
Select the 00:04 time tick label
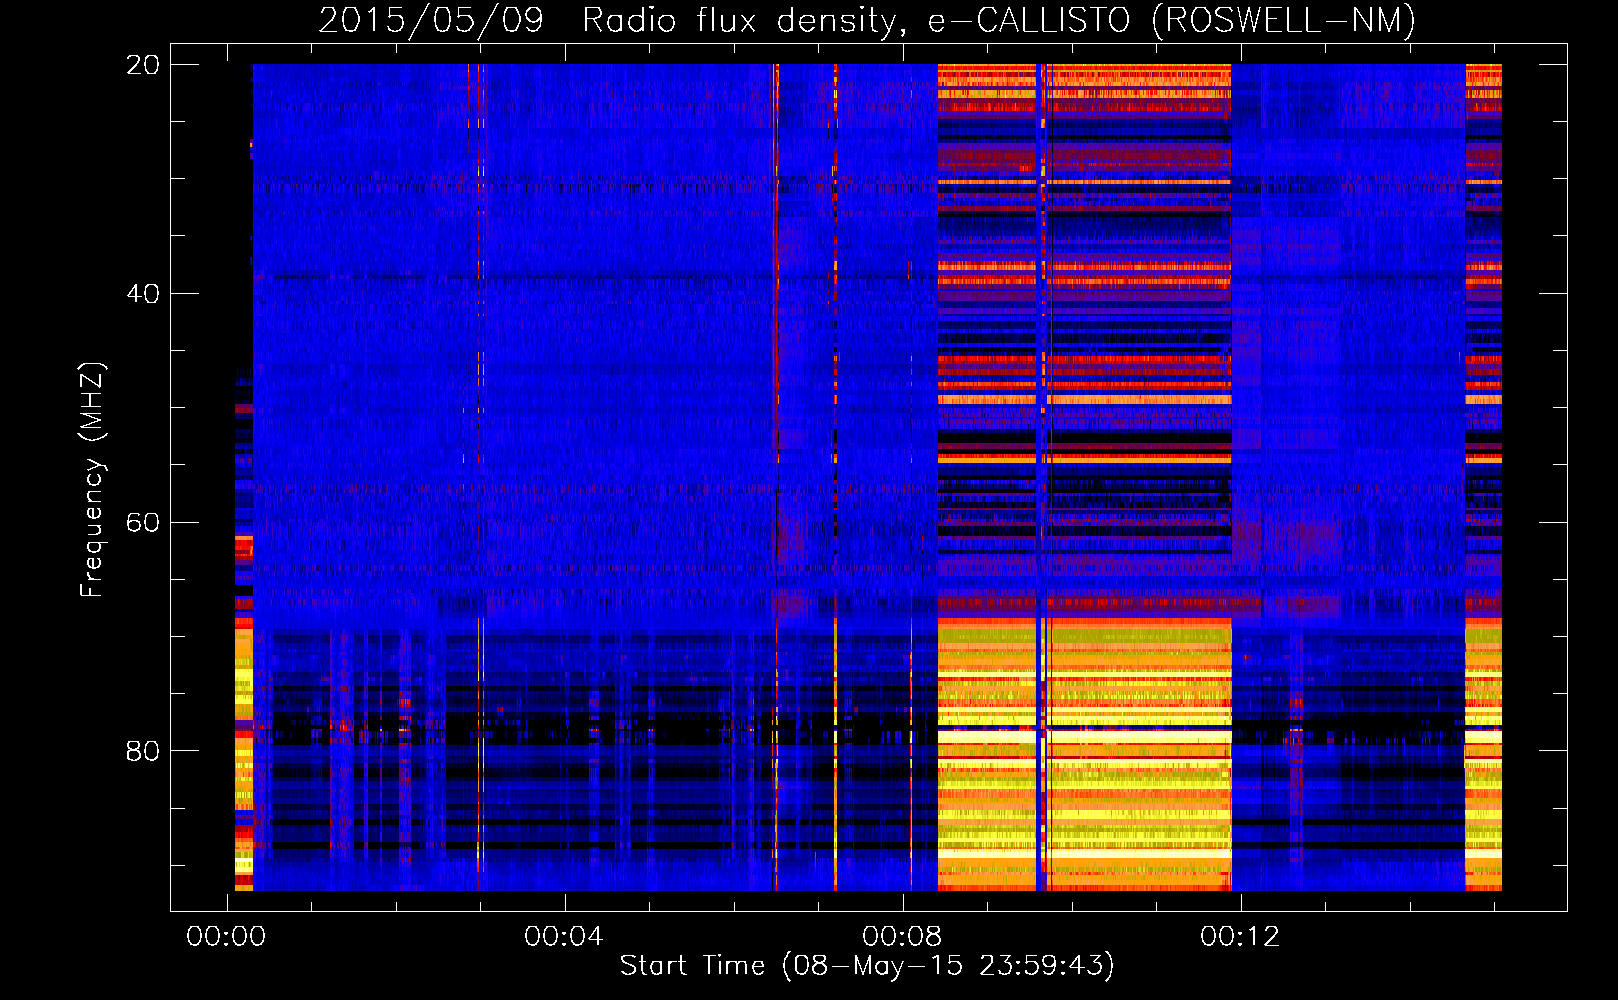coord(564,937)
